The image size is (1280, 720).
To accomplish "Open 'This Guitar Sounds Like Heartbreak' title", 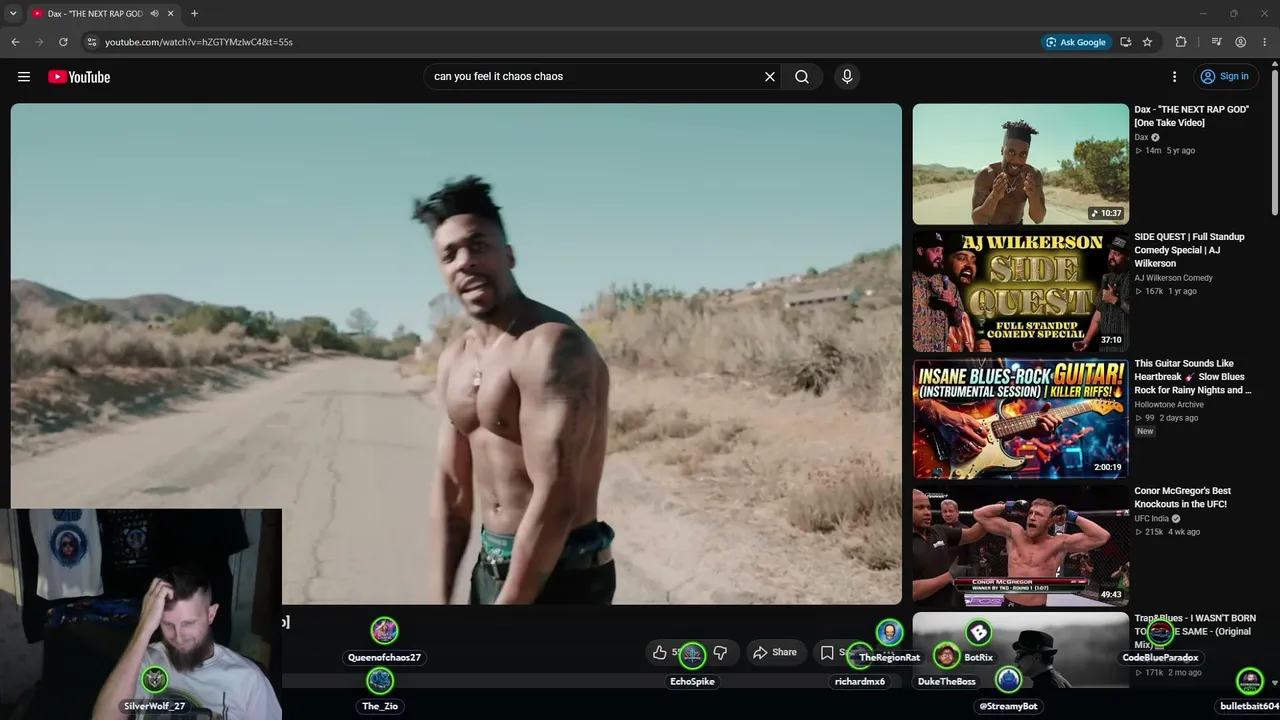I will (x=1193, y=377).
